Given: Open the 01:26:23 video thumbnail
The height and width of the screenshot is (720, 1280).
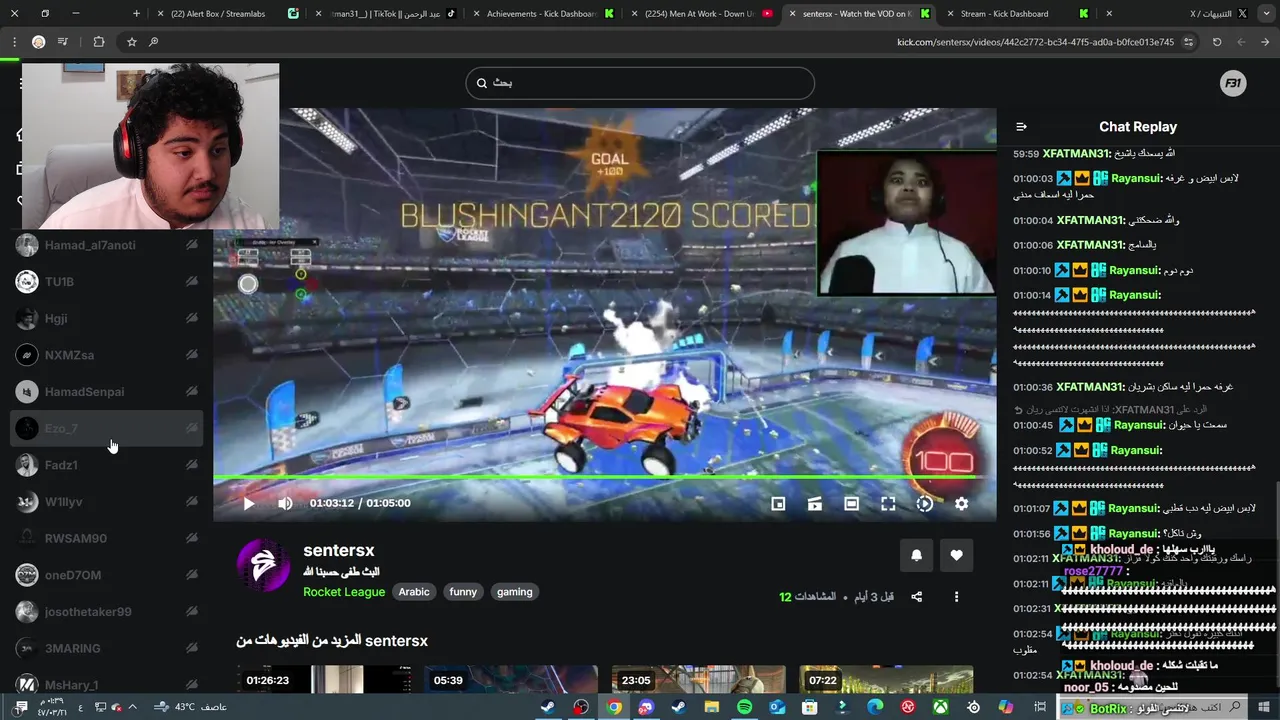Looking at the screenshot, I should (x=323, y=680).
